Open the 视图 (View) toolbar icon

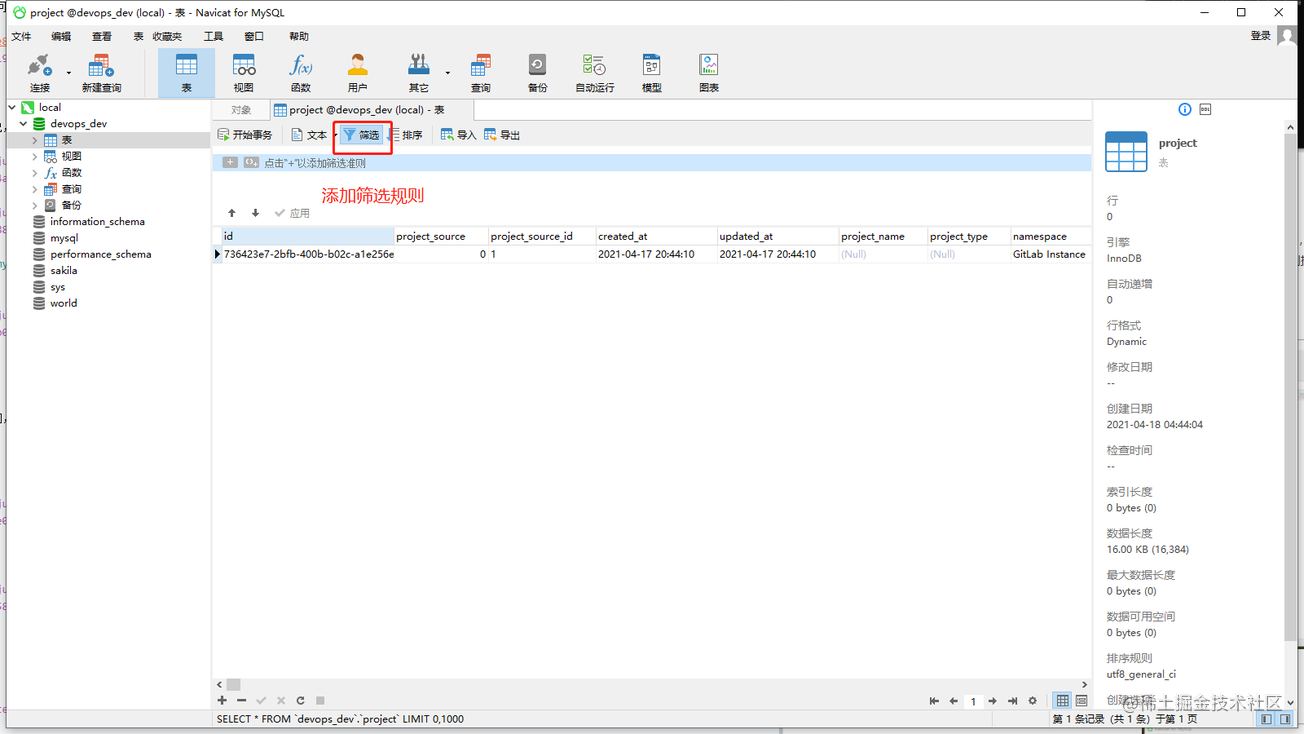(243, 72)
